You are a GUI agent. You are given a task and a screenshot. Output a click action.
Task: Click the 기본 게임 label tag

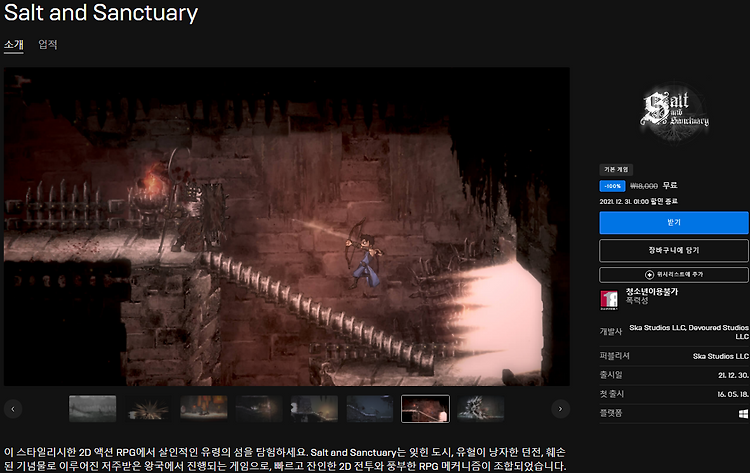point(616,170)
